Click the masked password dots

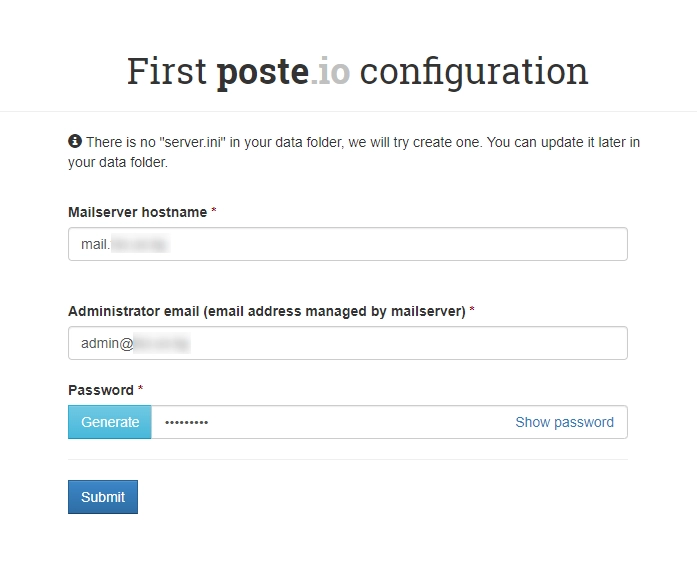pyautogui.click(x=187, y=423)
